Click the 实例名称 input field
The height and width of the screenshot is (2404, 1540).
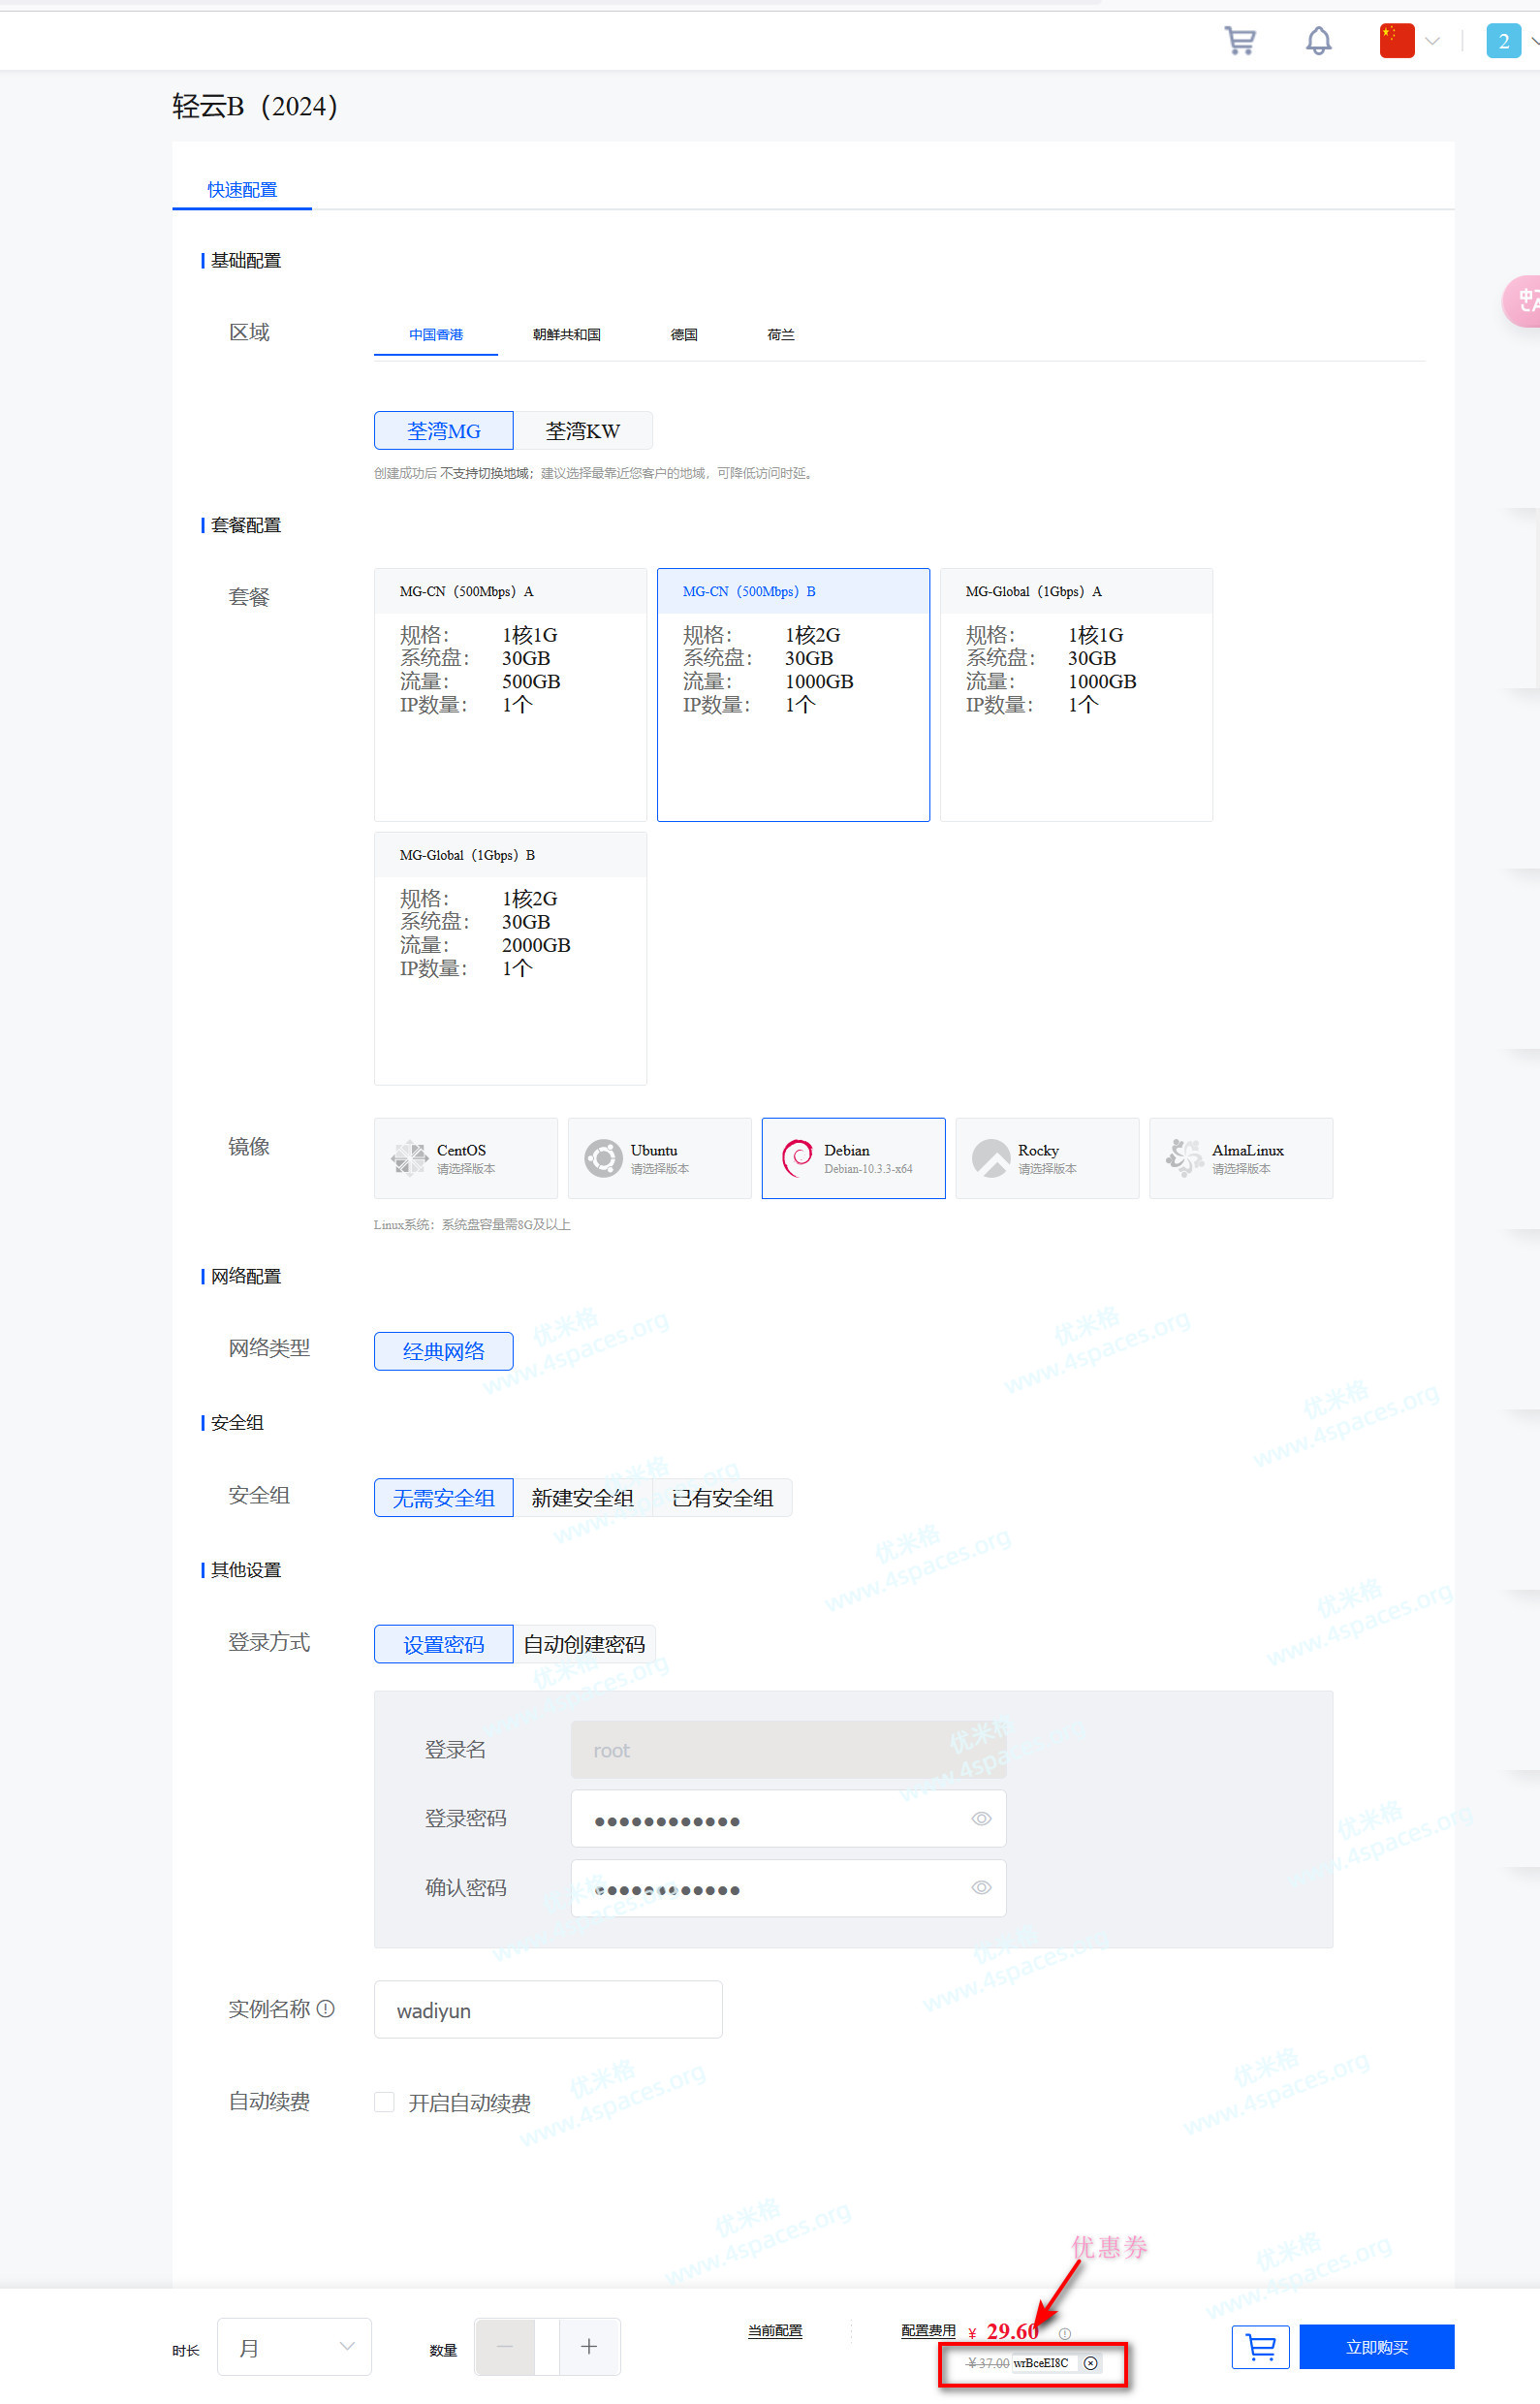(x=548, y=2009)
